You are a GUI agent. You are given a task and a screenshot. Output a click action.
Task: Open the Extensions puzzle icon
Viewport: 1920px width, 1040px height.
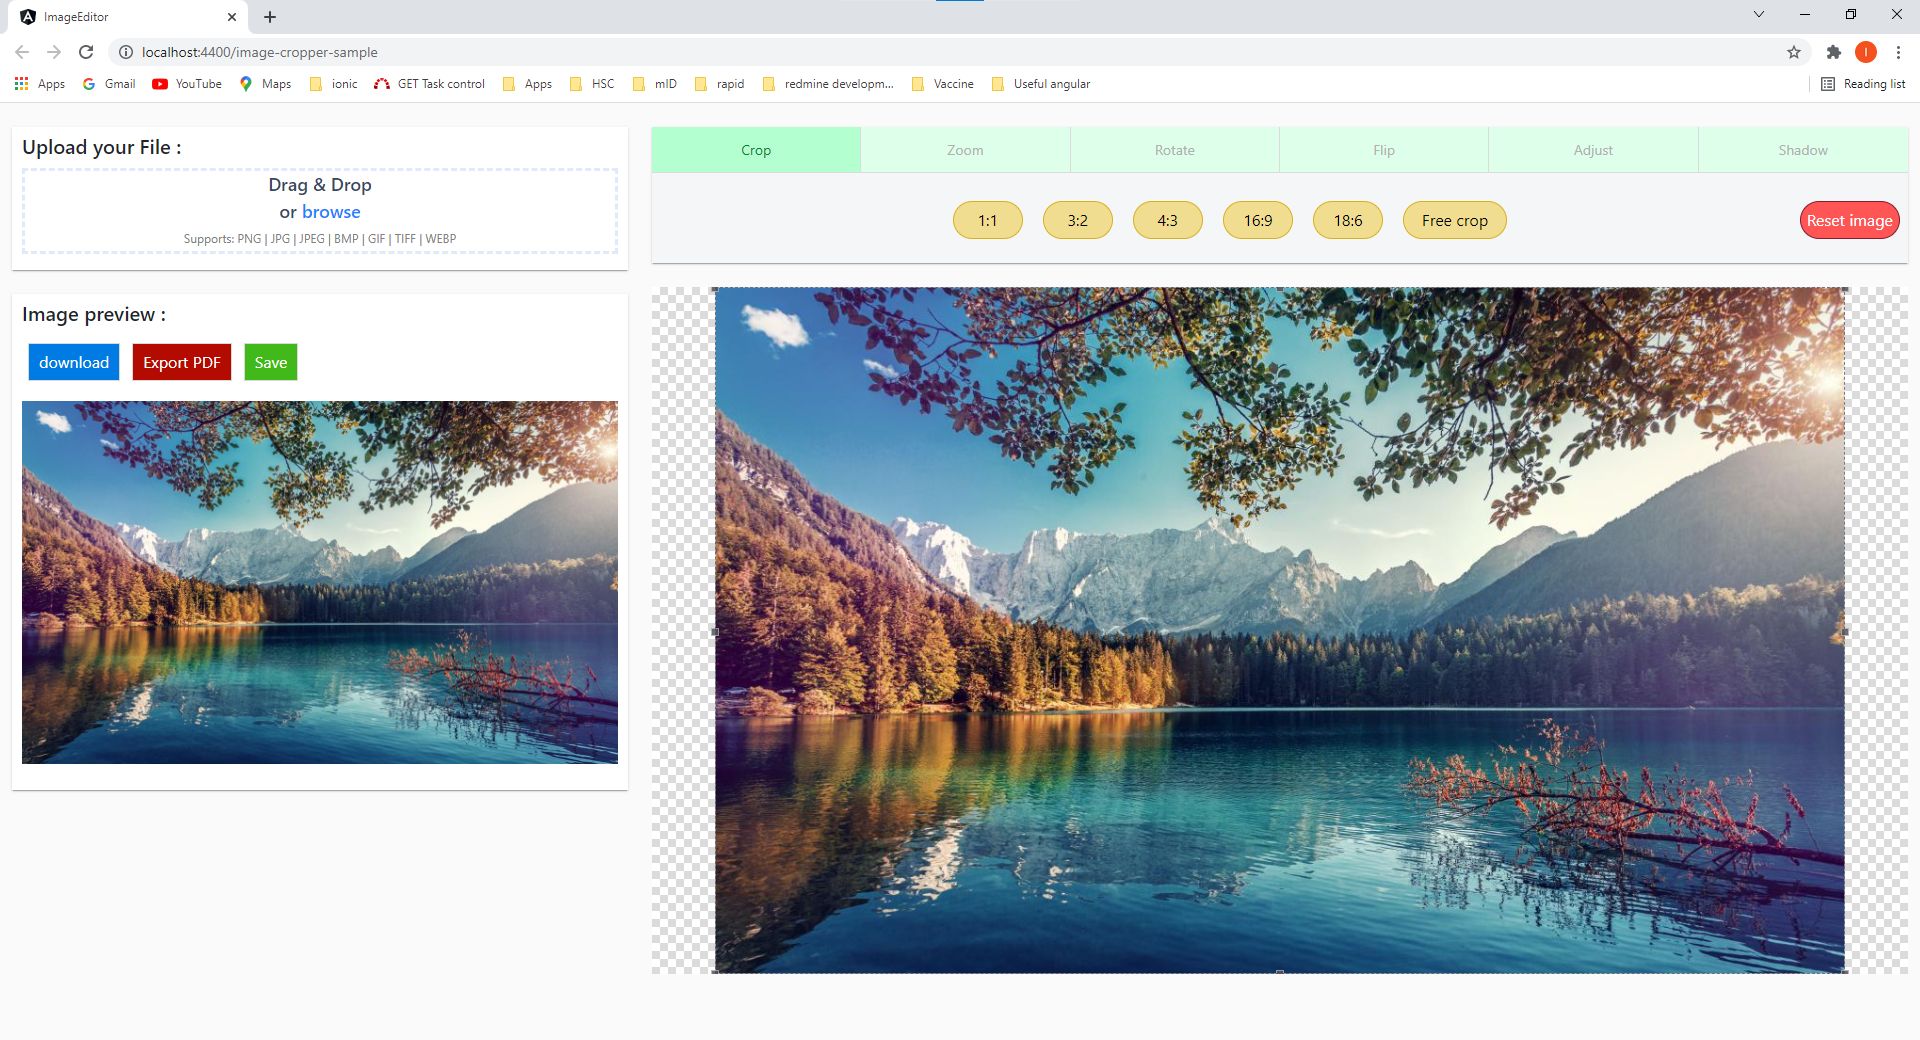[x=1833, y=52]
